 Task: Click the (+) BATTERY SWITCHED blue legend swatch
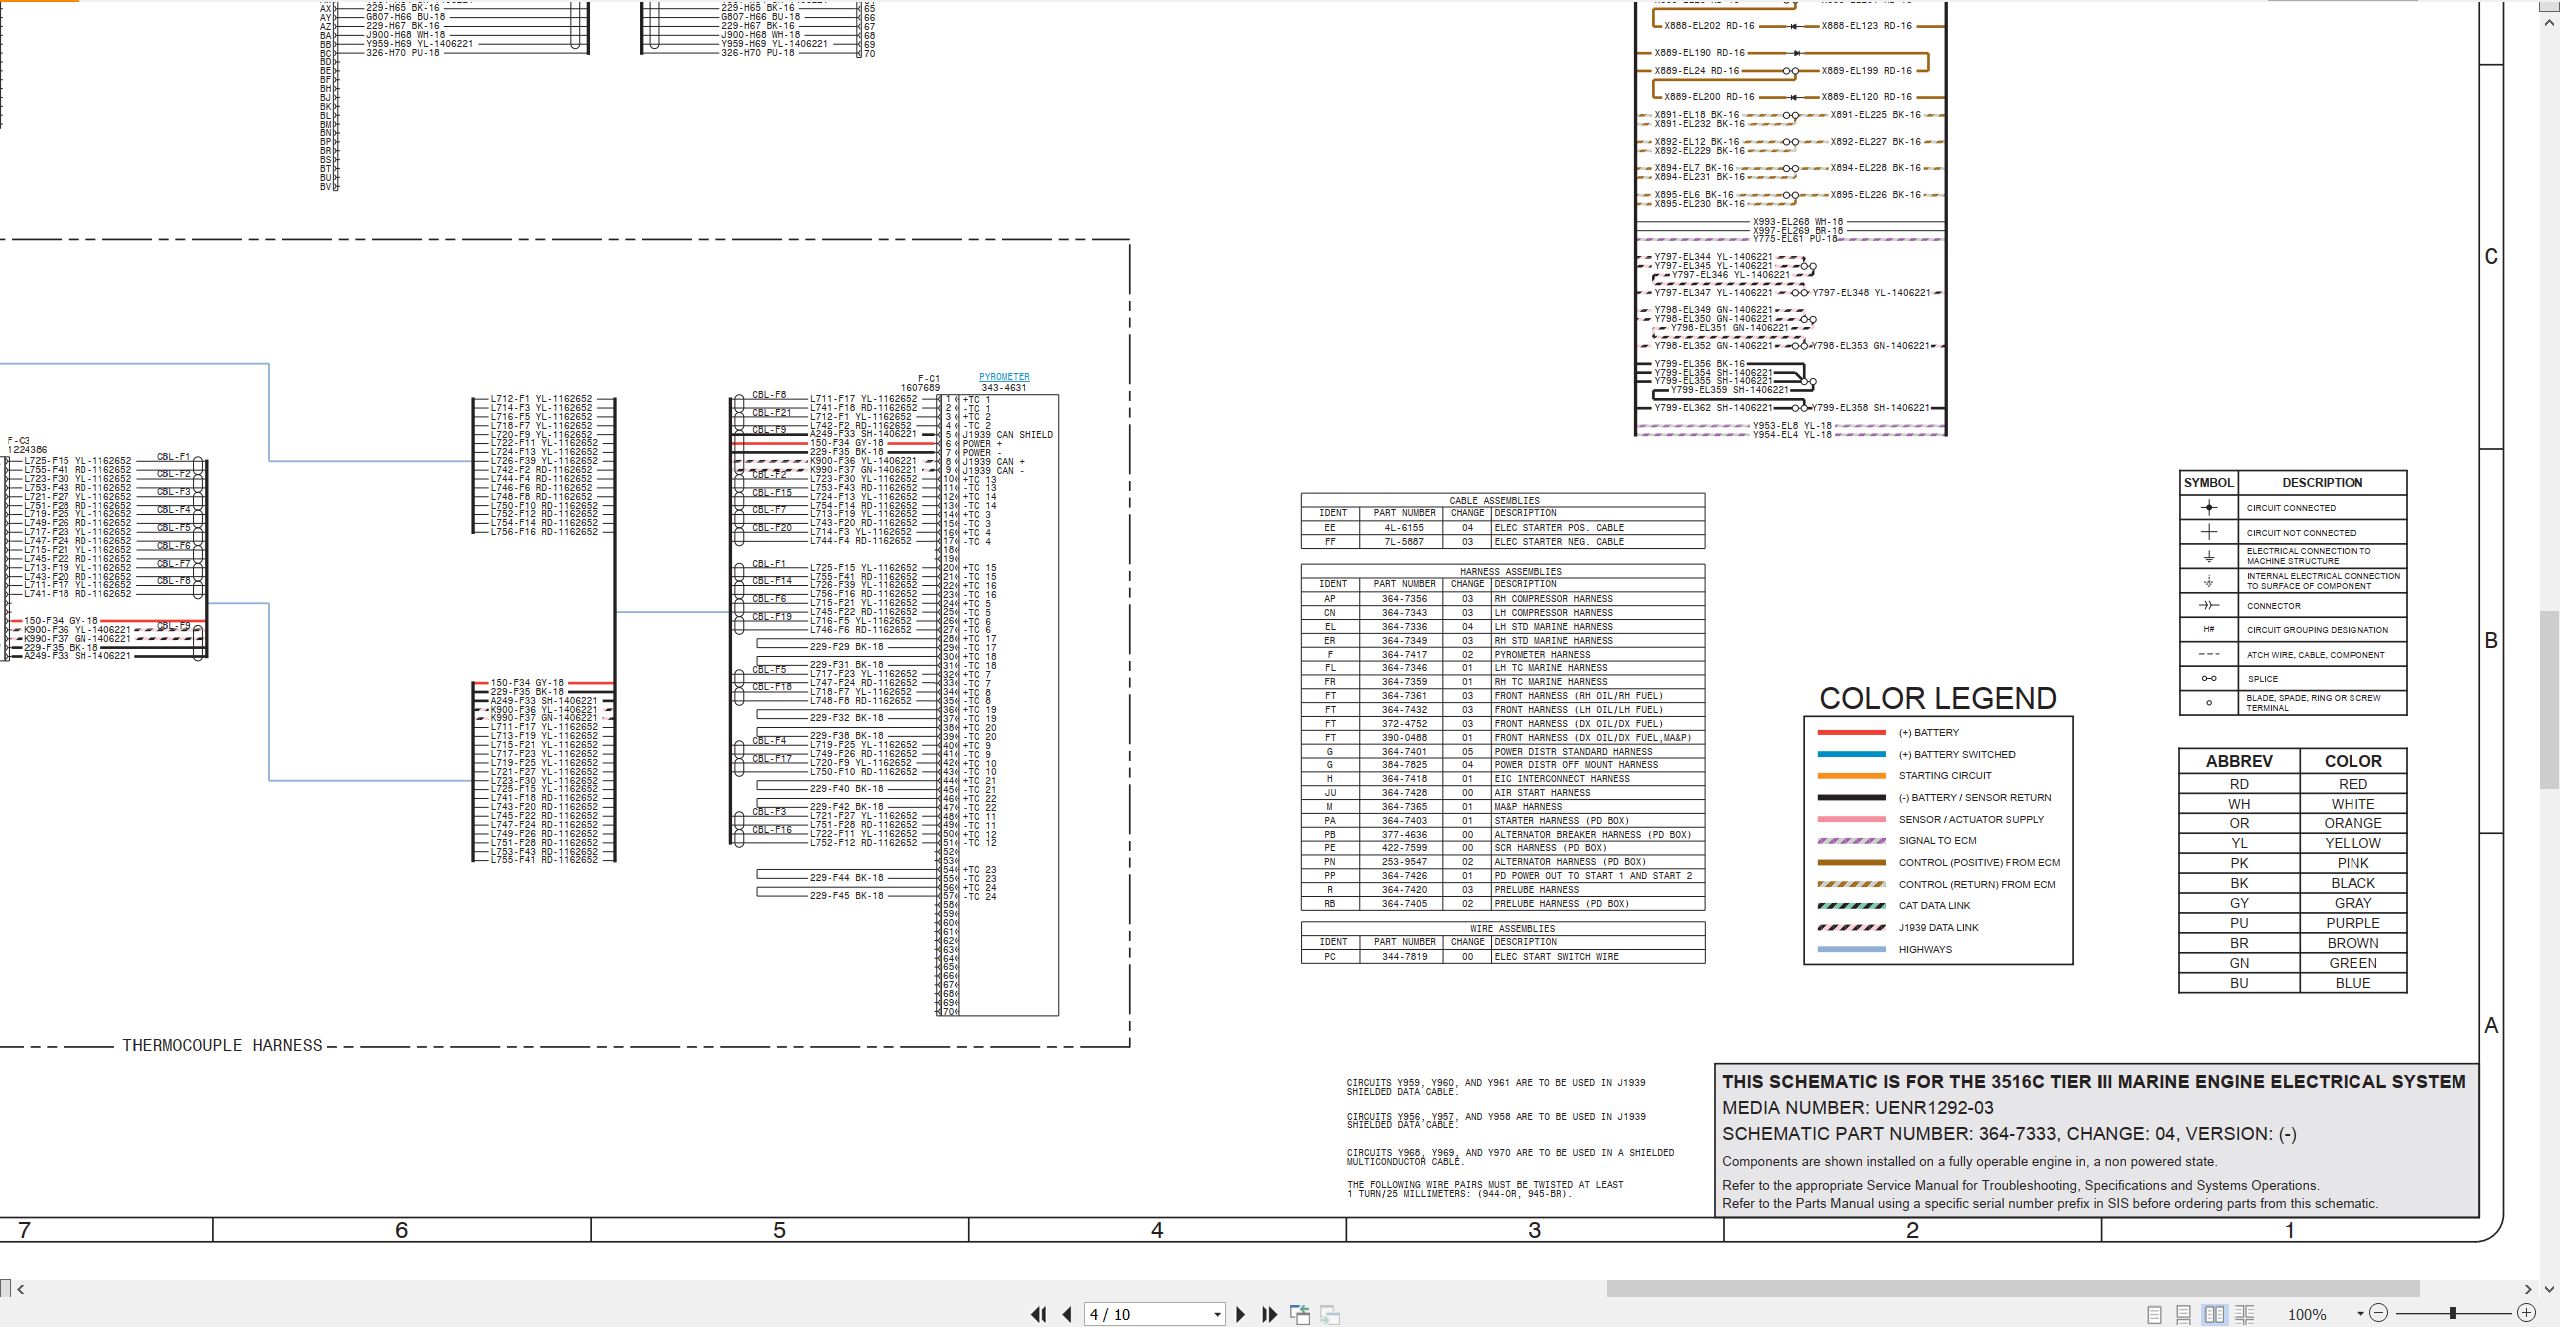click(x=1851, y=754)
